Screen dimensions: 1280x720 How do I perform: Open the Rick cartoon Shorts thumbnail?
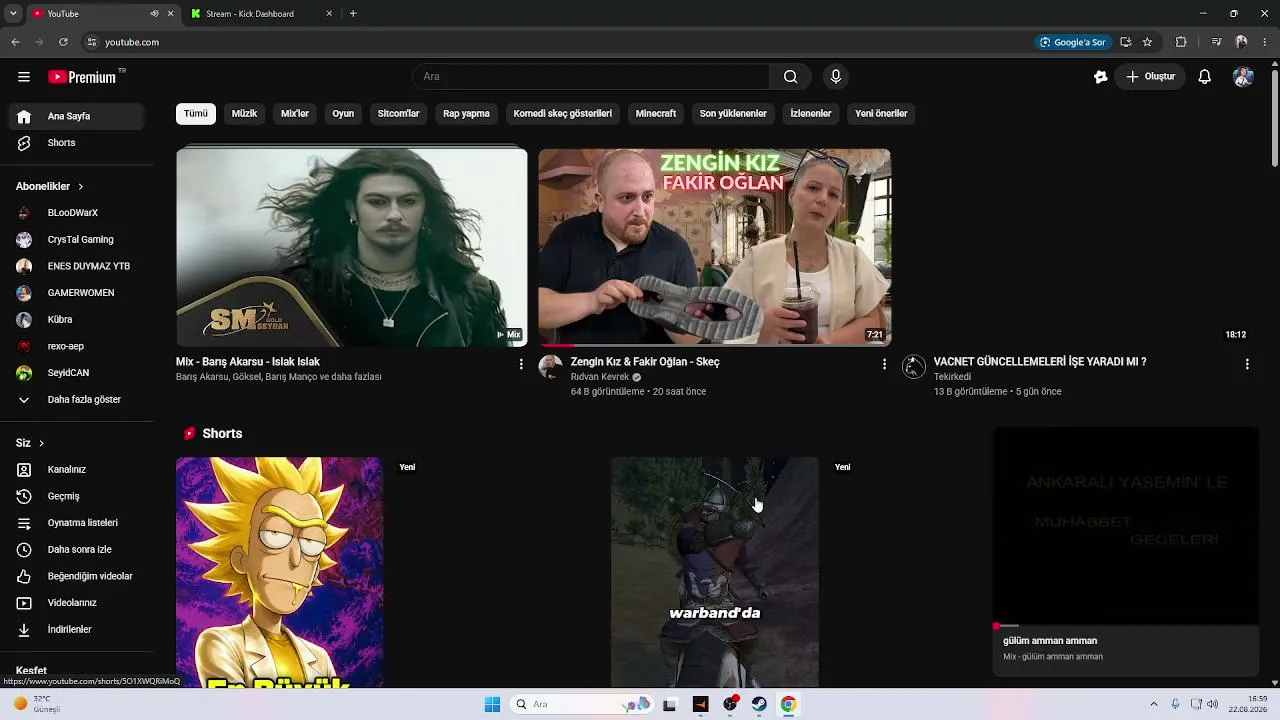point(279,572)
